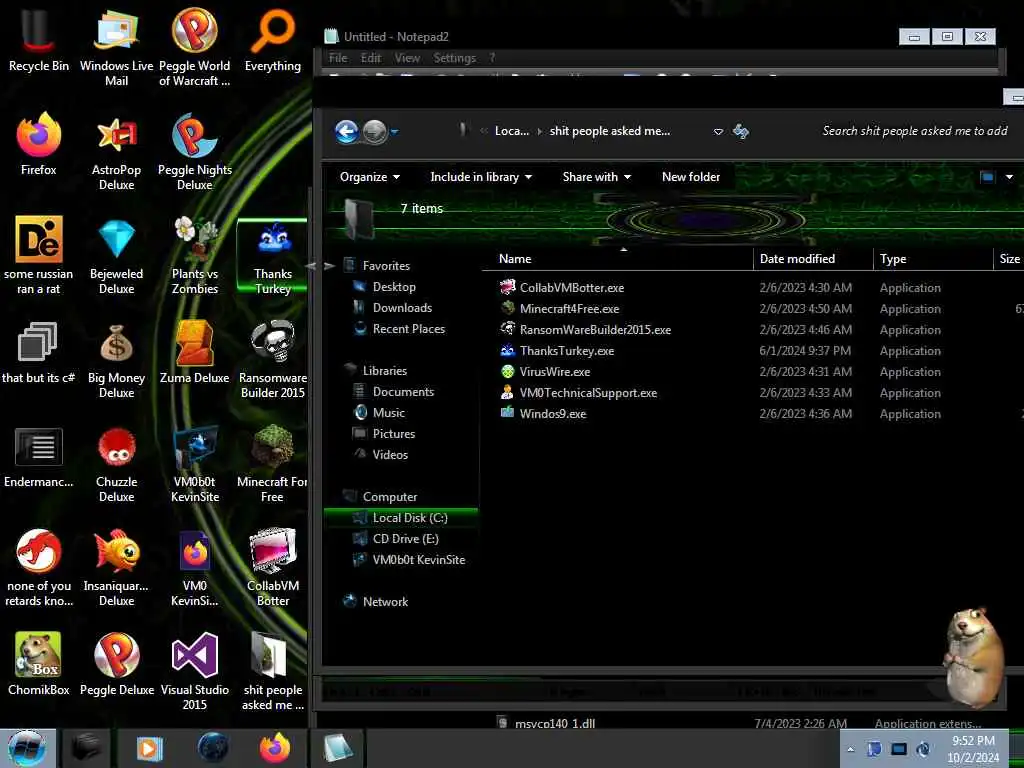Viewport: 1024px width, 768px height.
Task: Select Peggle Deluxe desktop icon
Action: (x=116, y=664)
